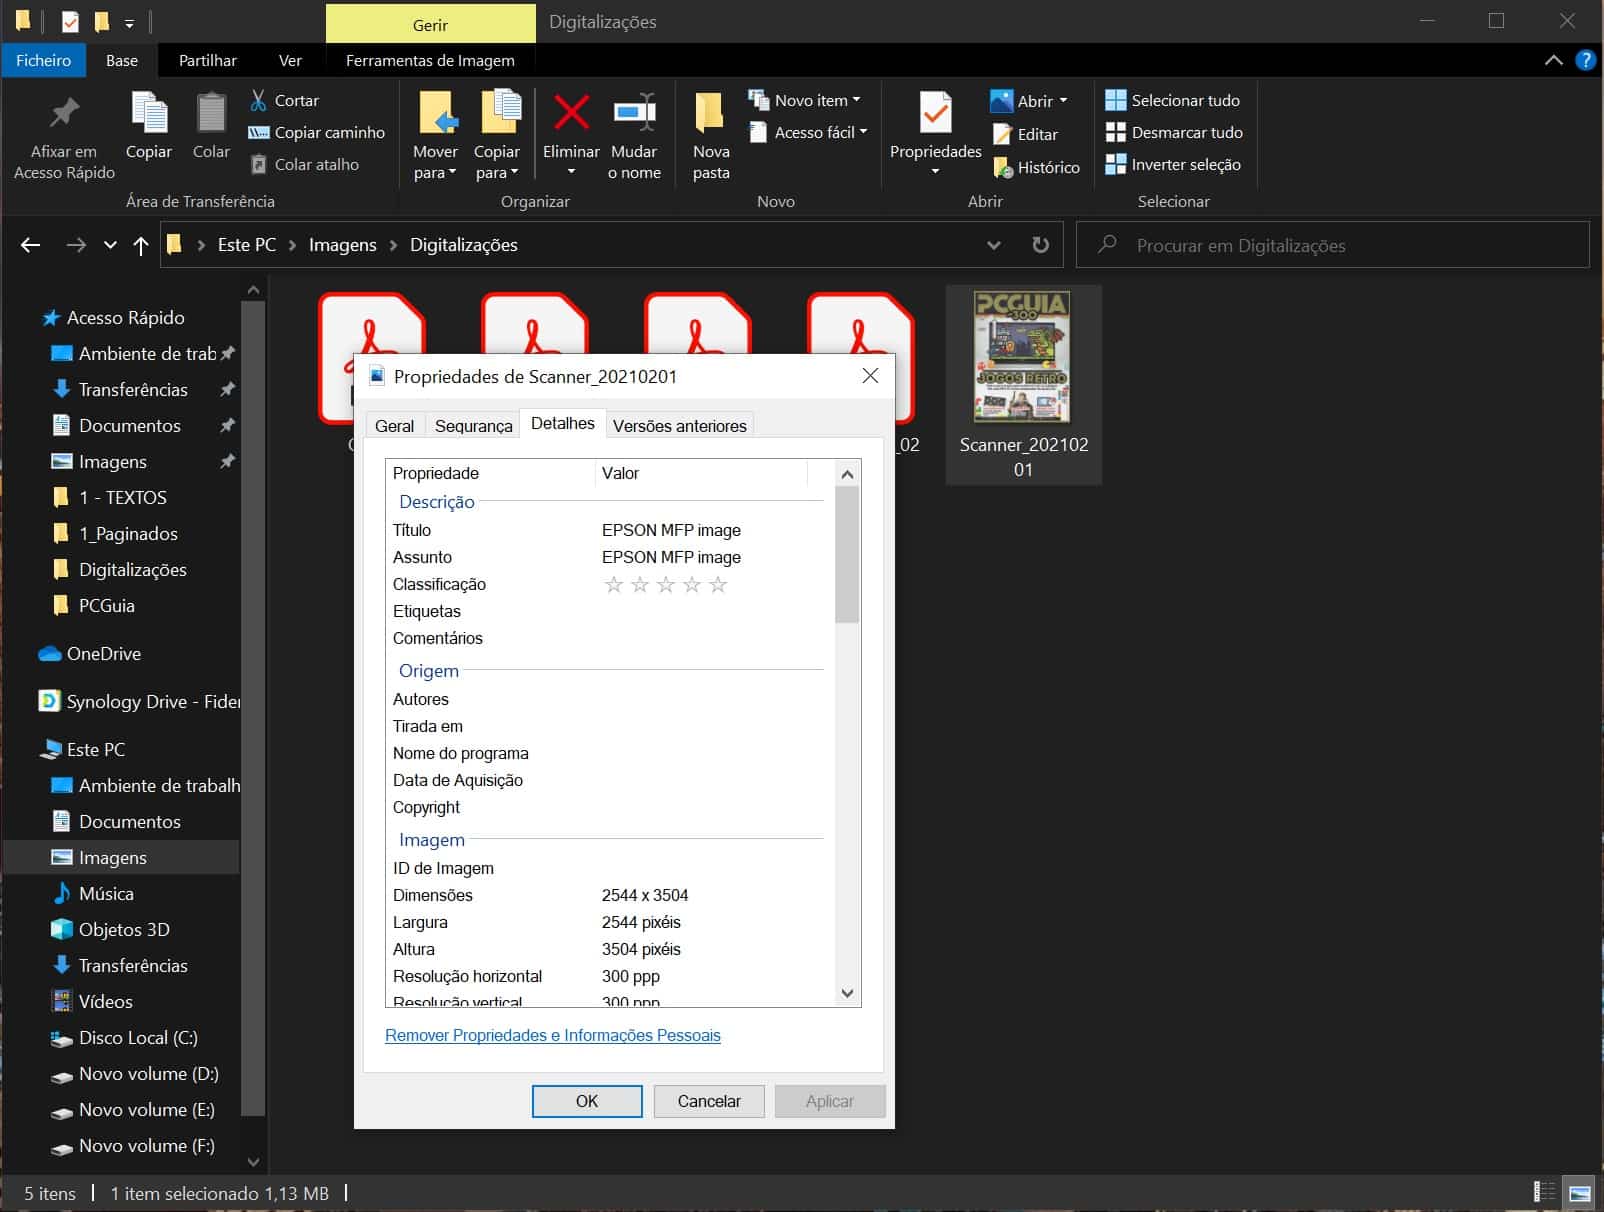Open the Ver ribbon tab

[290, 60]
